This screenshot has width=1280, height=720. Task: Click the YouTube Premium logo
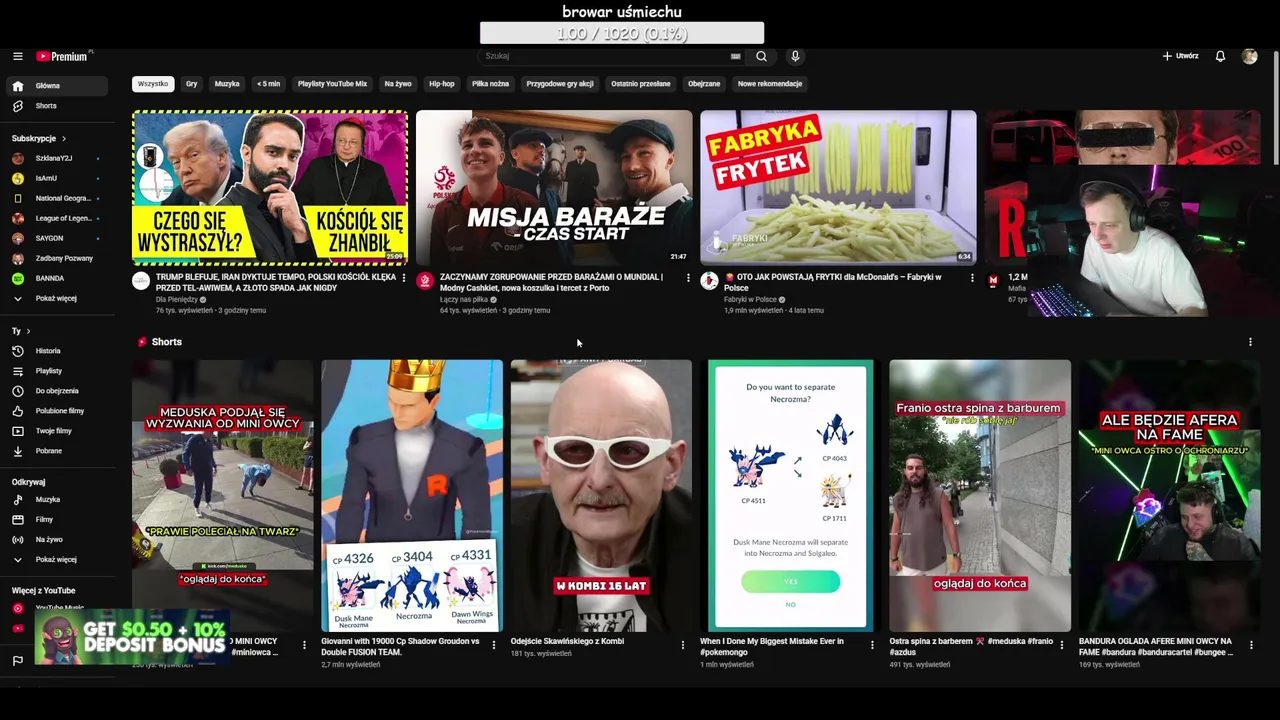pos(63,56)
